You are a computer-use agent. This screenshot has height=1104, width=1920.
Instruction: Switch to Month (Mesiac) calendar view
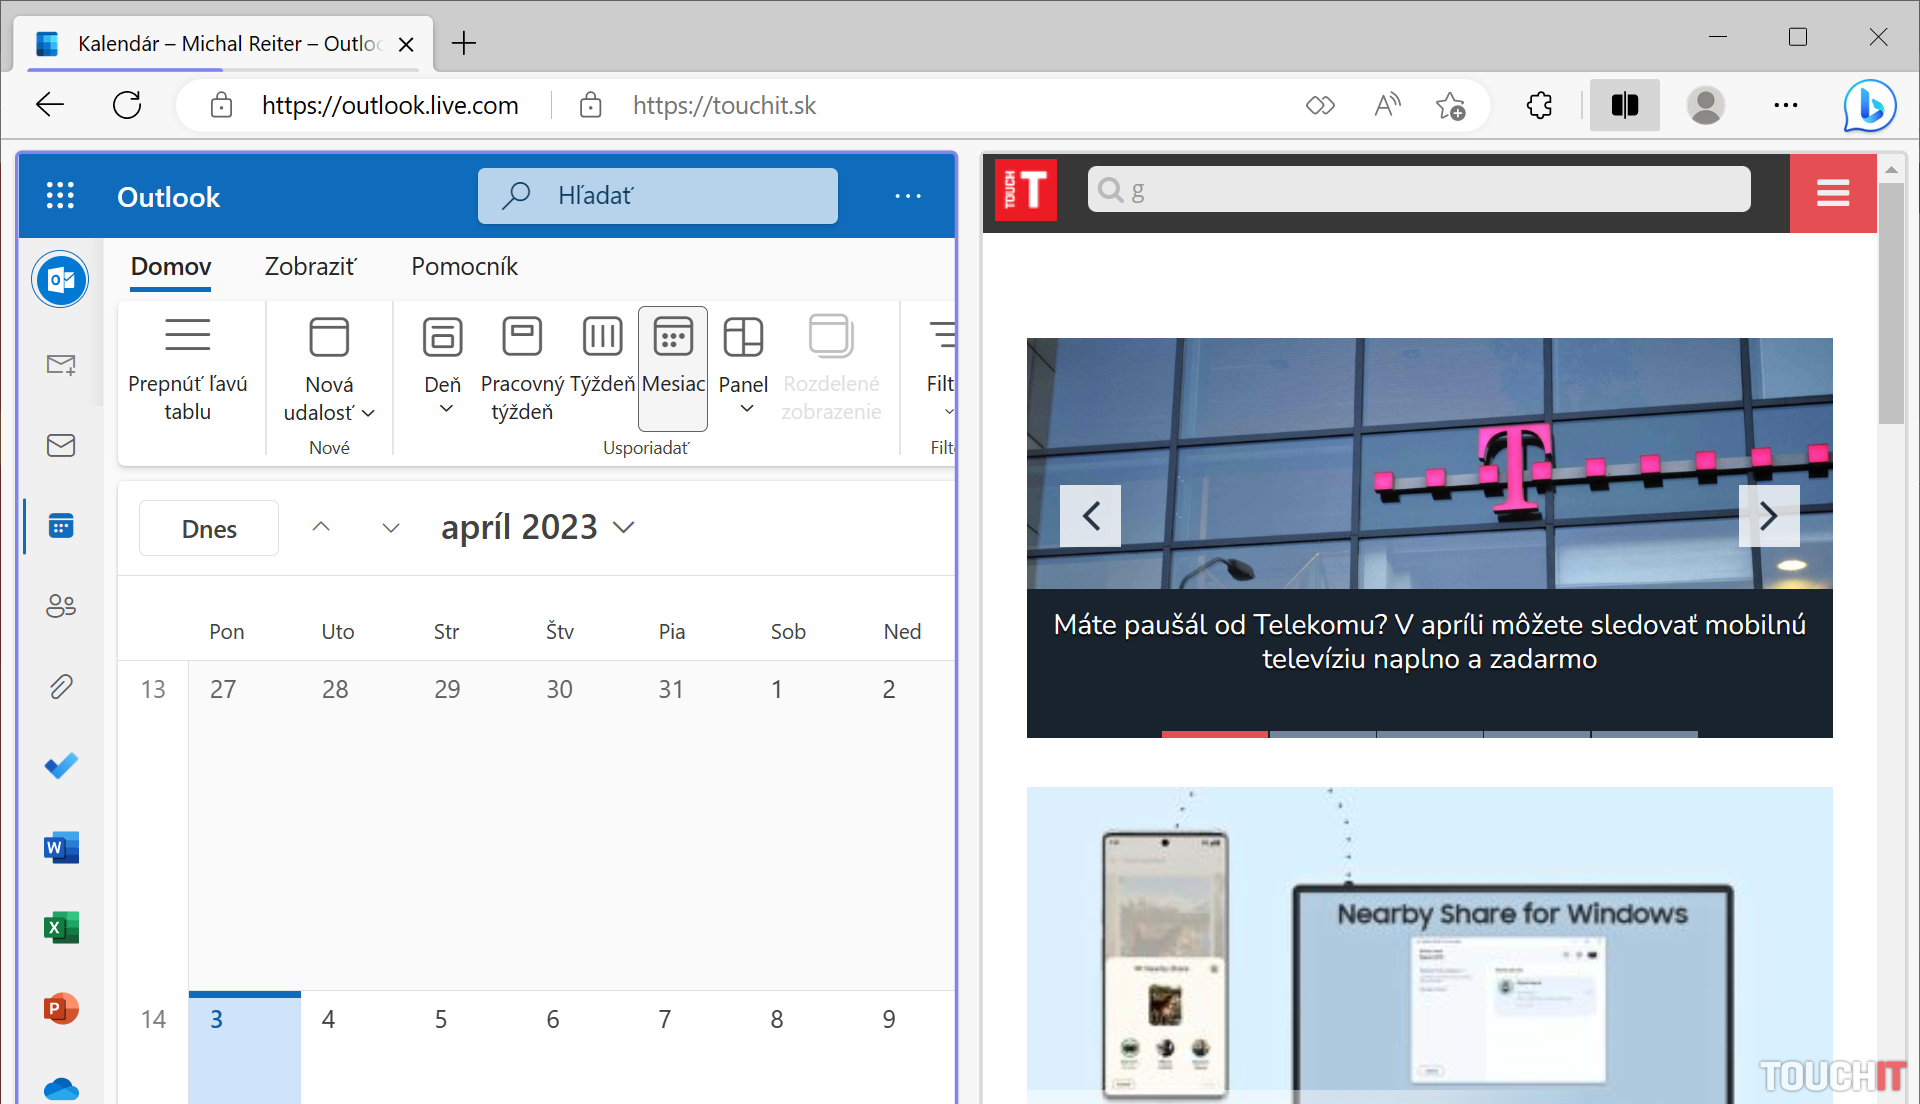pyautogui.click(x=673, y=366)
